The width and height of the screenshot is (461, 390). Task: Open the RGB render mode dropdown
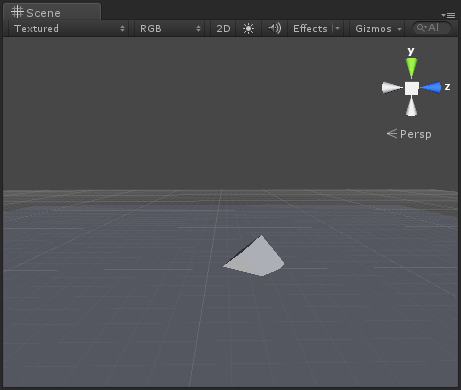[x=170, y=29]
